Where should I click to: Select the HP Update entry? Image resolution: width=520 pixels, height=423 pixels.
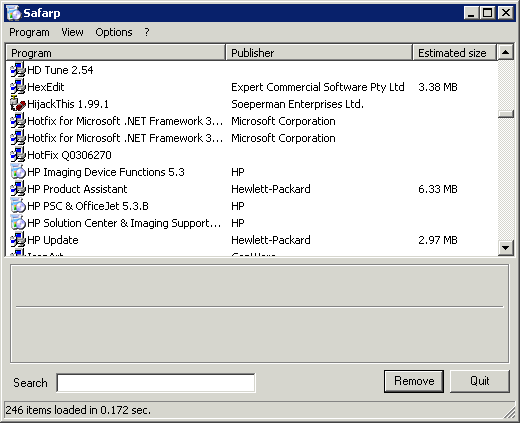click(x=53, y=240)
